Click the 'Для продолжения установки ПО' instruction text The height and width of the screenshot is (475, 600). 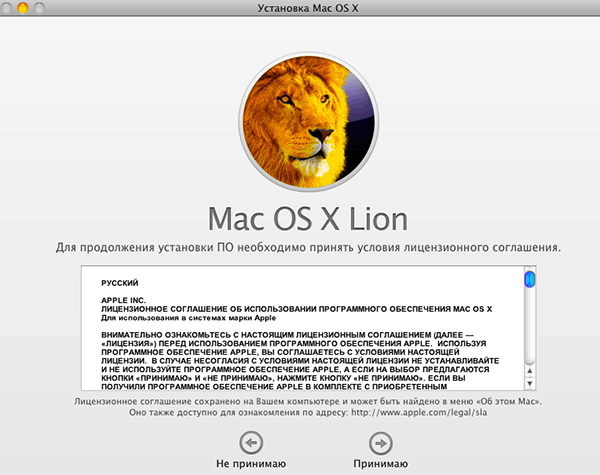pyautogui.click(x=308, y=248)
